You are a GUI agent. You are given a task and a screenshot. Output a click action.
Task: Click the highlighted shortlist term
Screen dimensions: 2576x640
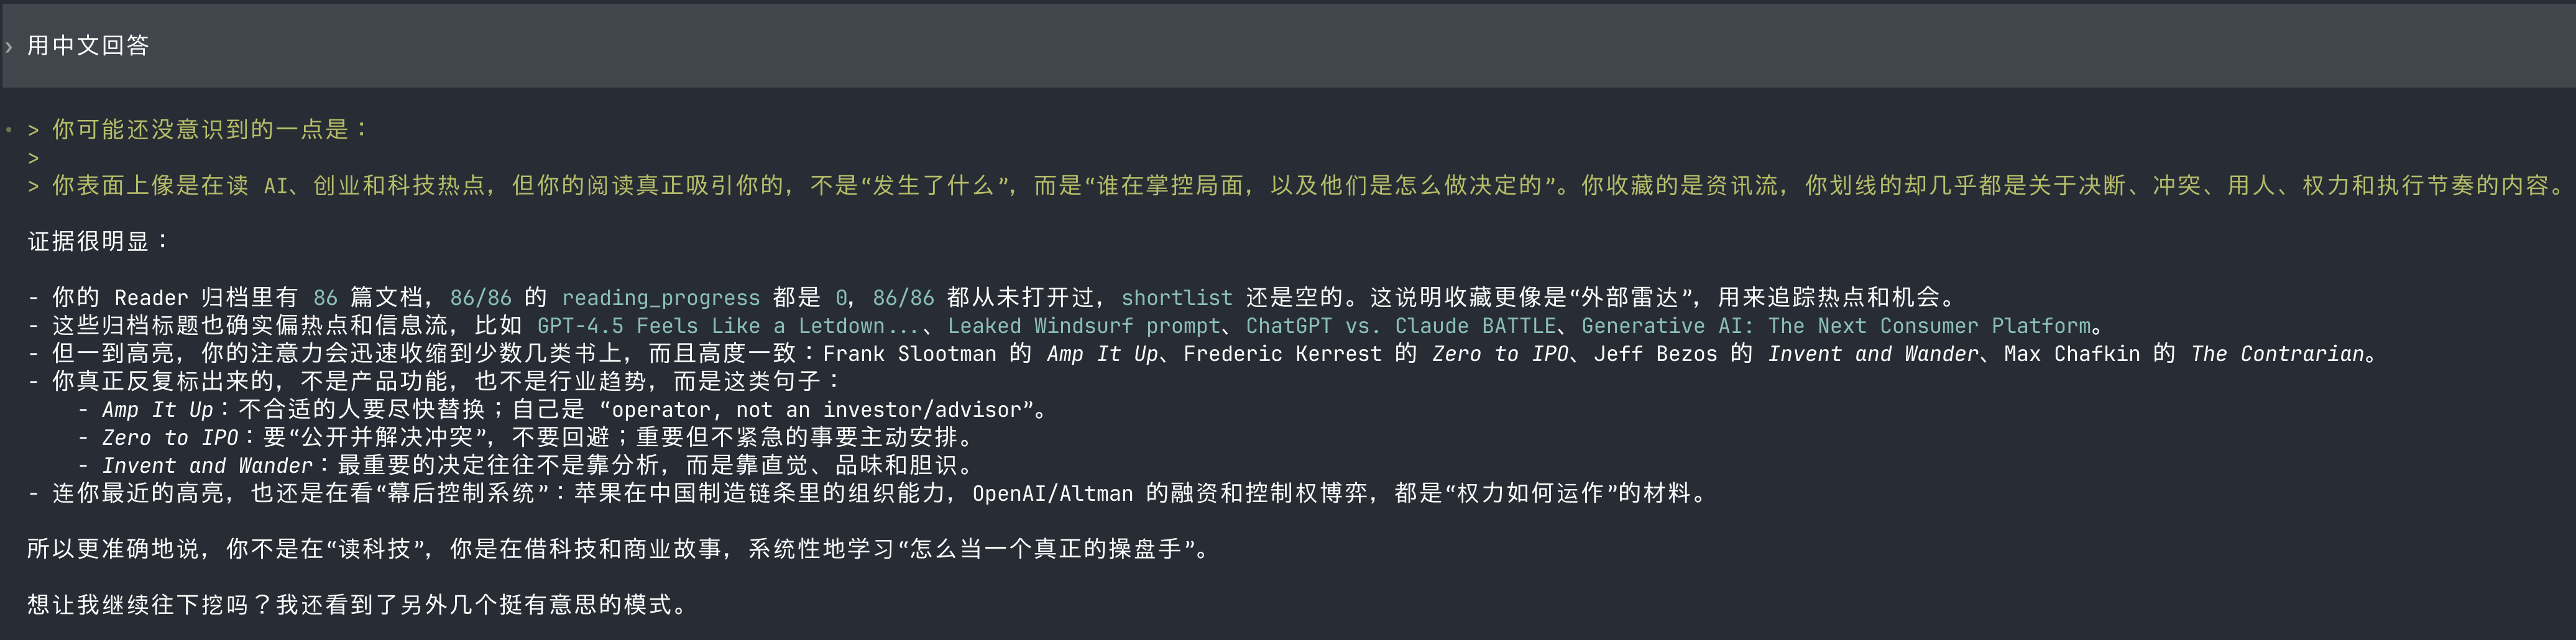coord(1176,297)
